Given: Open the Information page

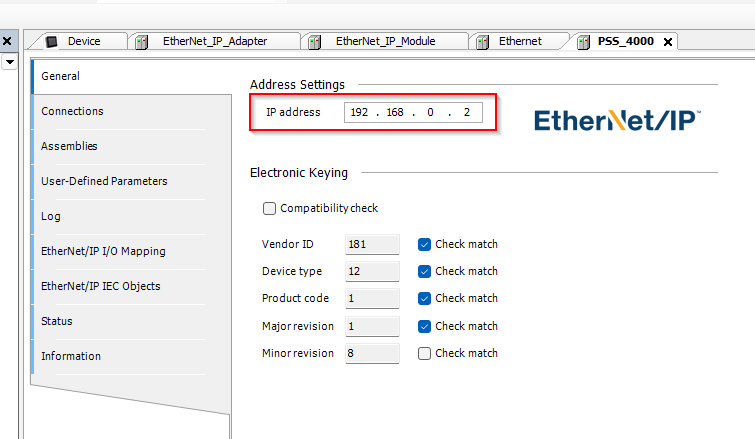Looking at the screenshot, I should click(131, 356).
